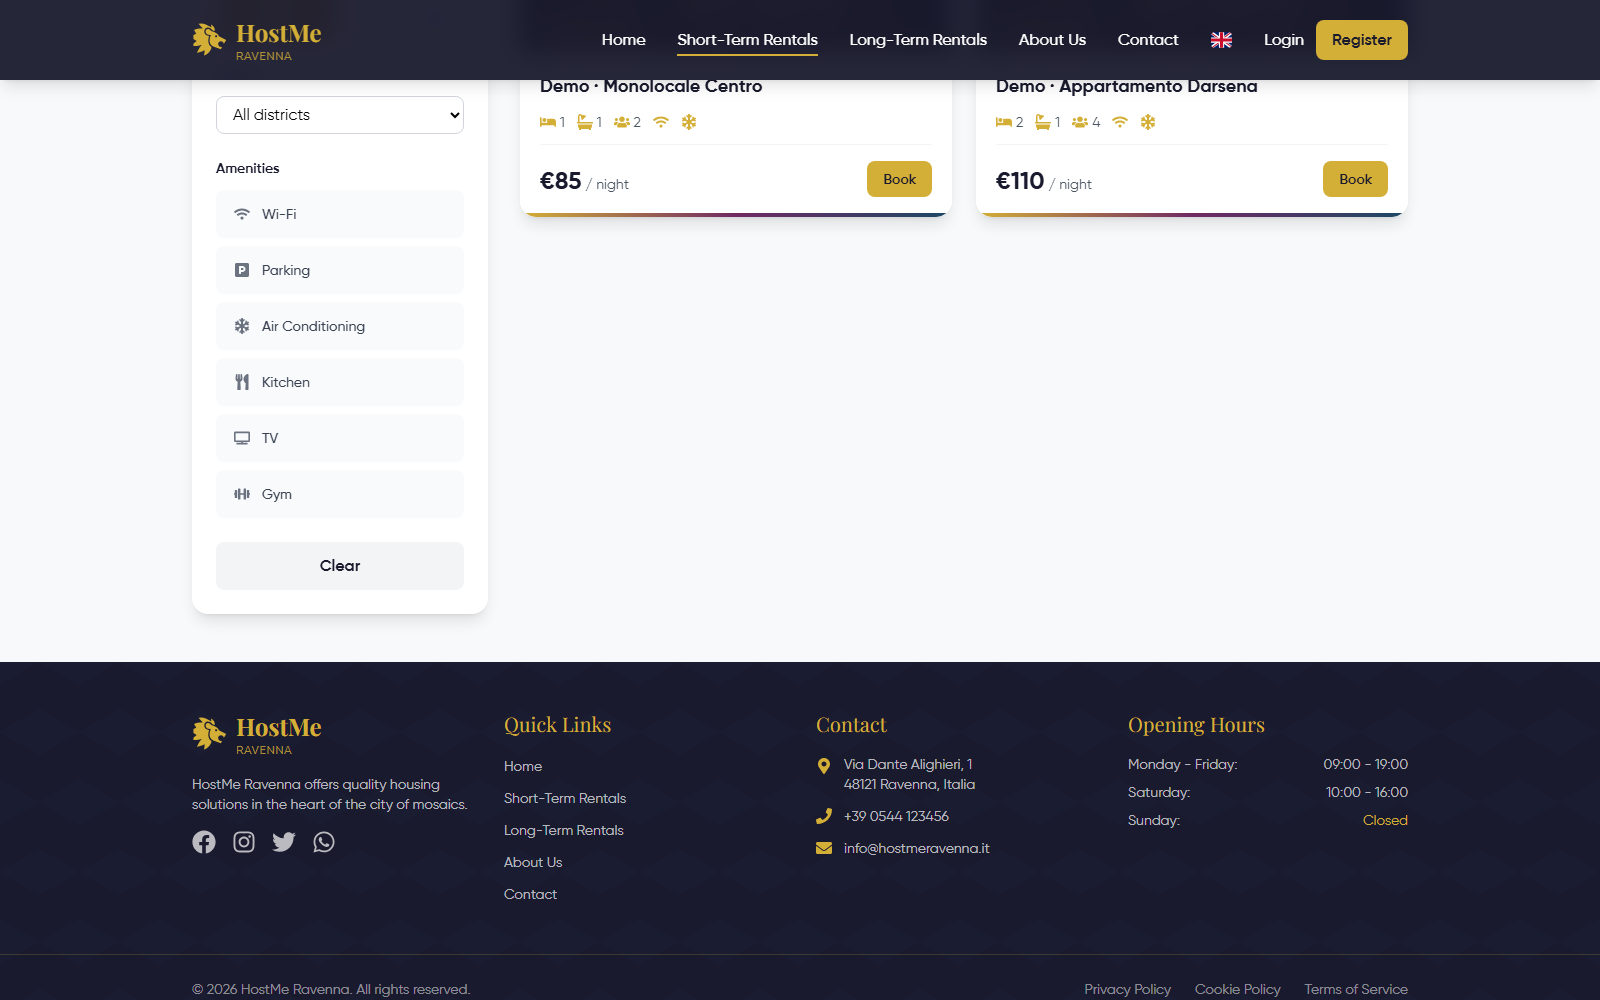Image resolution: width=1600 pixels, height=1000 pixels.
Task: Click the snowflake icon on Monolocale Centro card
Action: (689, 122)
